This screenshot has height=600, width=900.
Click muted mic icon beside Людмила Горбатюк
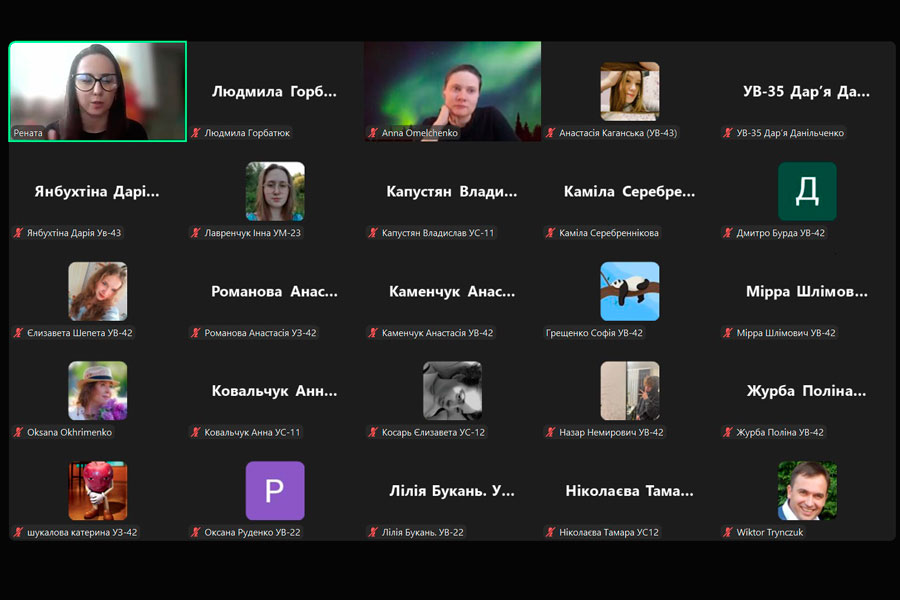(196, 133)
